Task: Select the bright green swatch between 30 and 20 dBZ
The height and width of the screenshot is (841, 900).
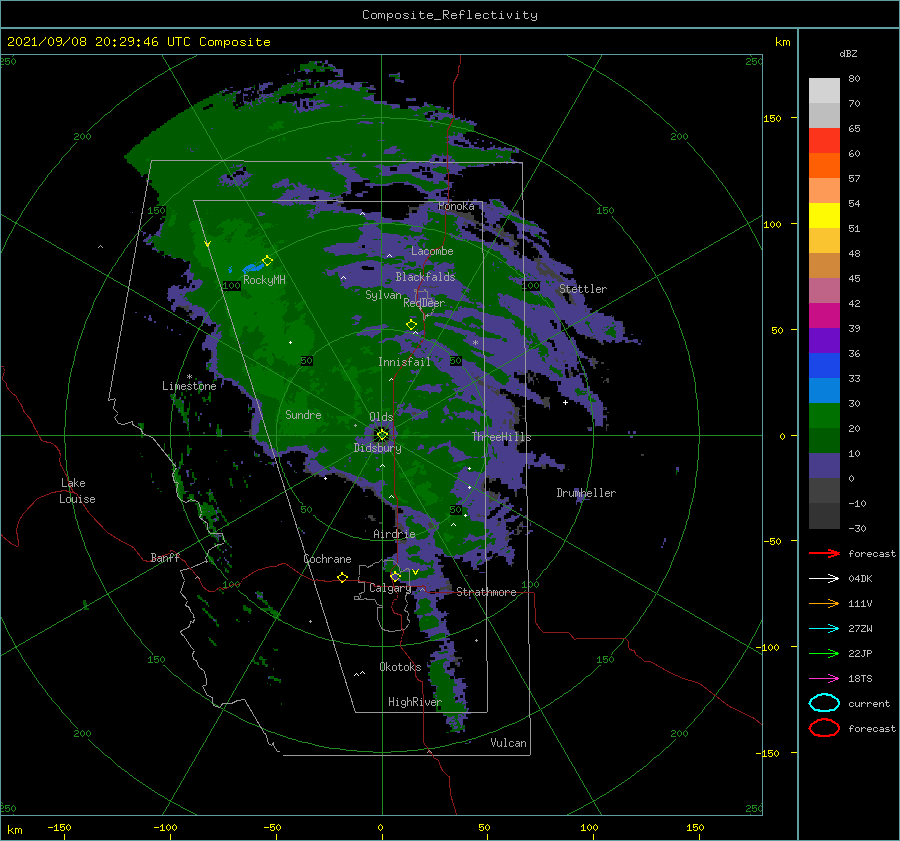Action: coord(824,416)
